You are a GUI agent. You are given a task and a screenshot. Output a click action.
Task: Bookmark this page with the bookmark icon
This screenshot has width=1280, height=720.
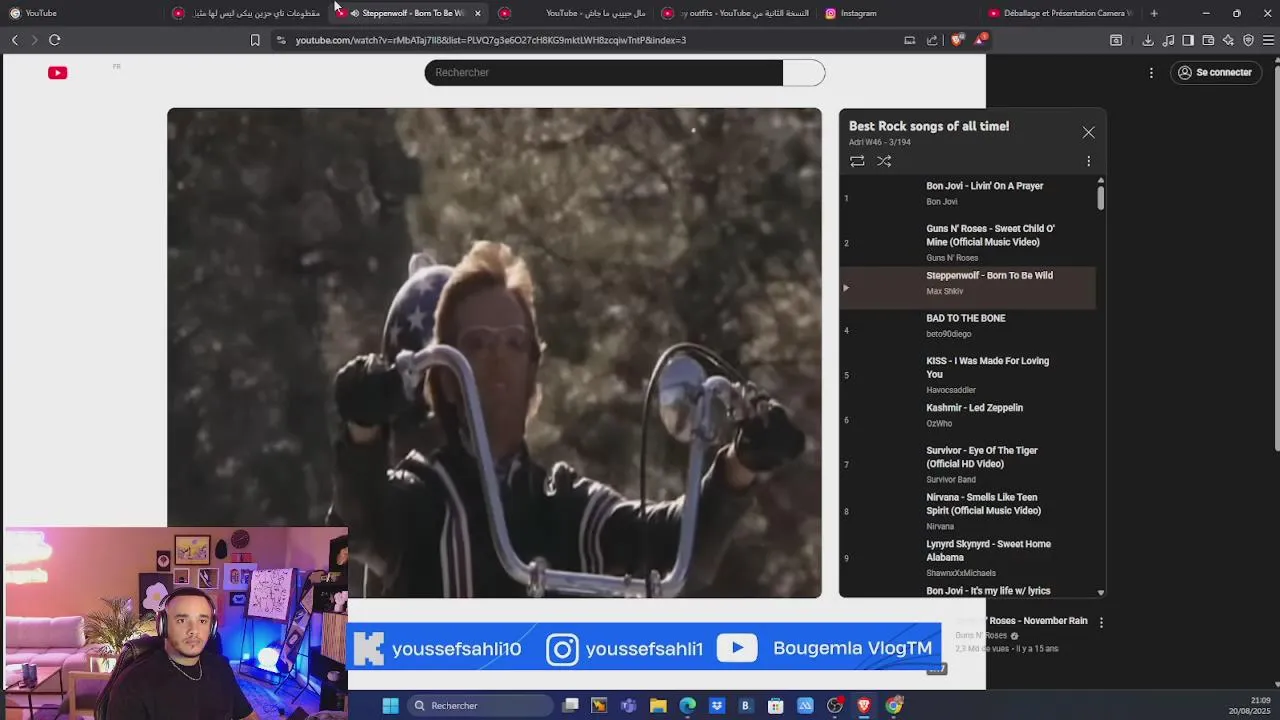[255, 40]
